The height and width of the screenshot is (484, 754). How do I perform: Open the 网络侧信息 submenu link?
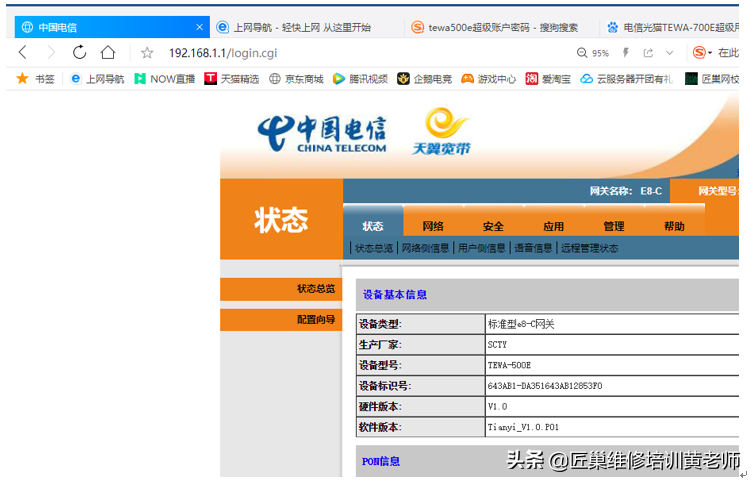[x=426, y=248]
